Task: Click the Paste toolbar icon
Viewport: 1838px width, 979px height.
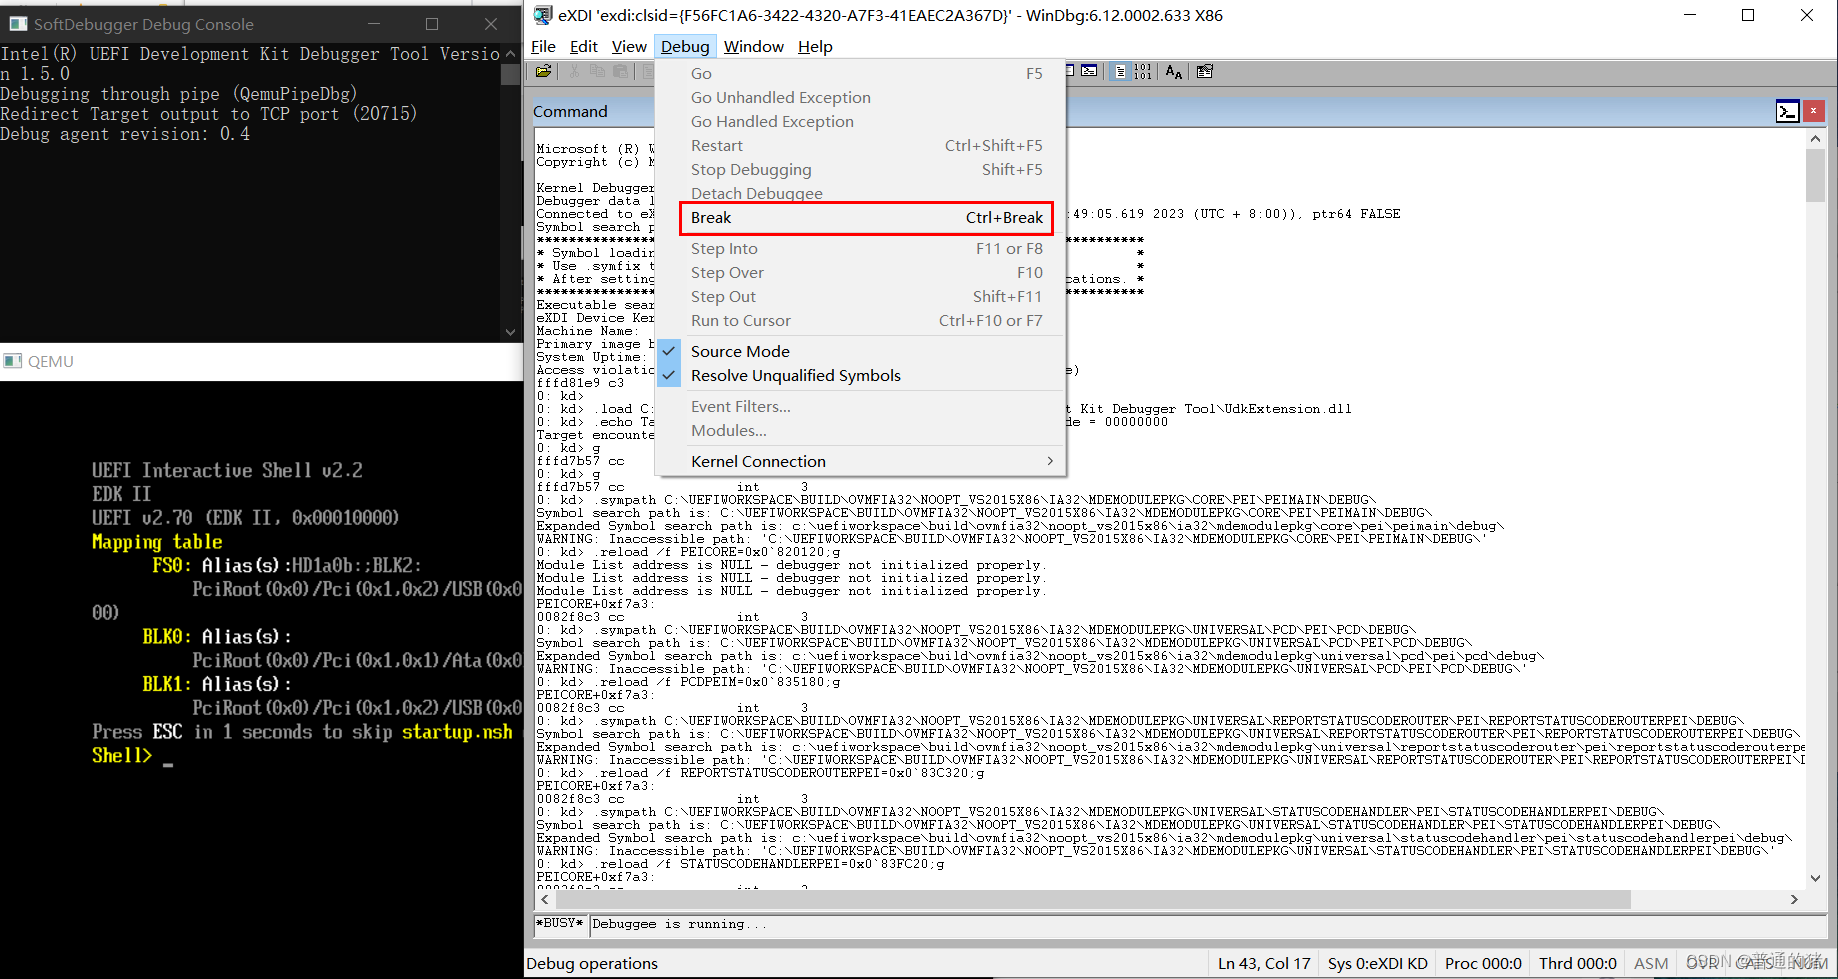Action: (620, 71)
